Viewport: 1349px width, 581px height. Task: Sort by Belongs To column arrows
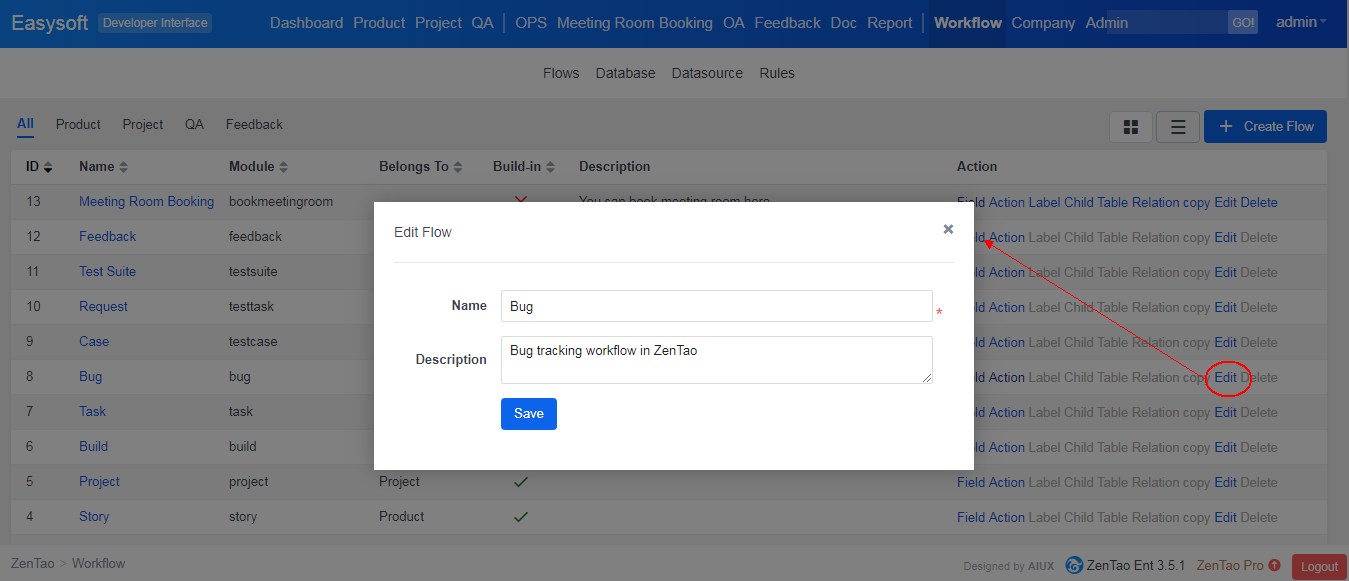pos(458,167)
